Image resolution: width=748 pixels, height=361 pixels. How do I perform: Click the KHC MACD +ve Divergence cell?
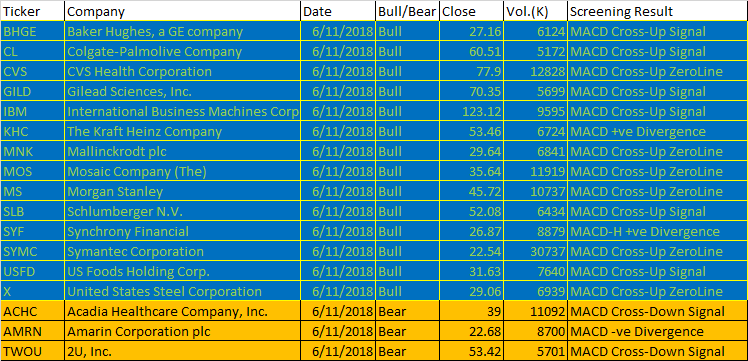(x=657, y=132)
